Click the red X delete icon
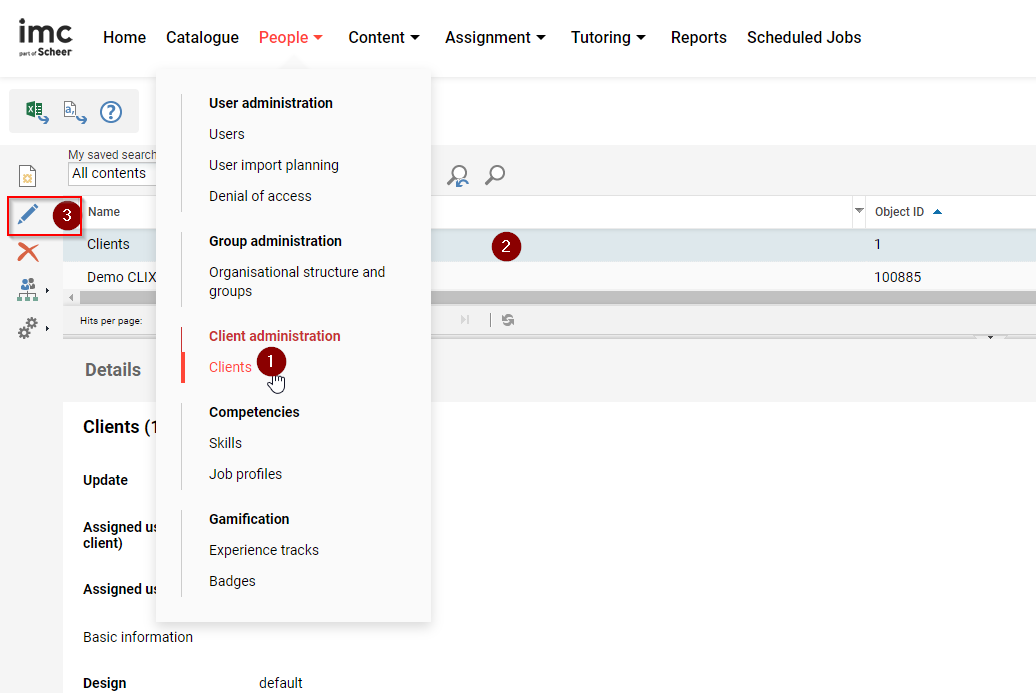 [28, 252]
